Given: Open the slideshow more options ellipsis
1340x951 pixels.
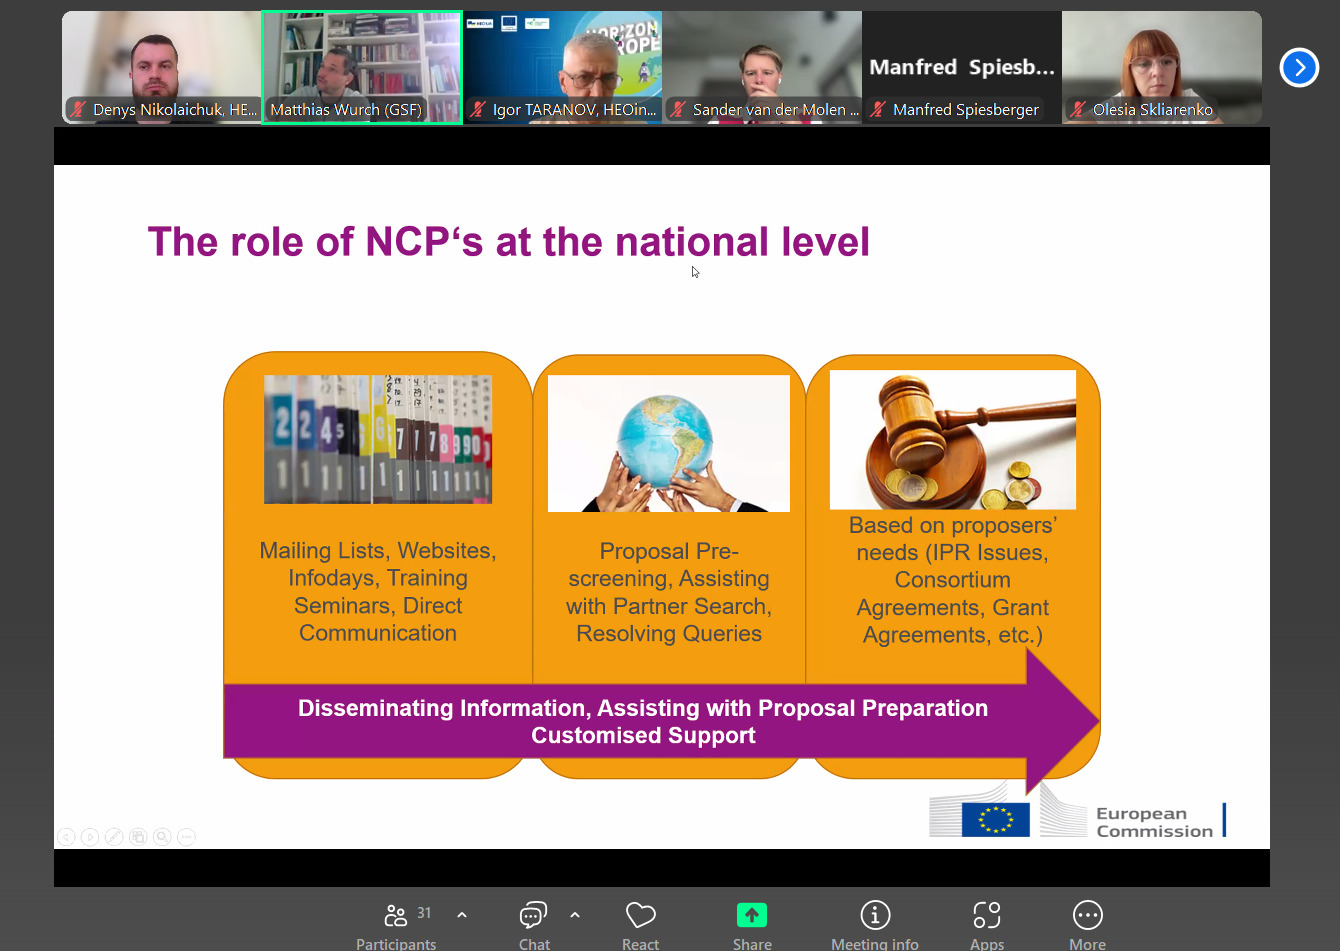Looking at the screenshot, I should pos(186,836).
